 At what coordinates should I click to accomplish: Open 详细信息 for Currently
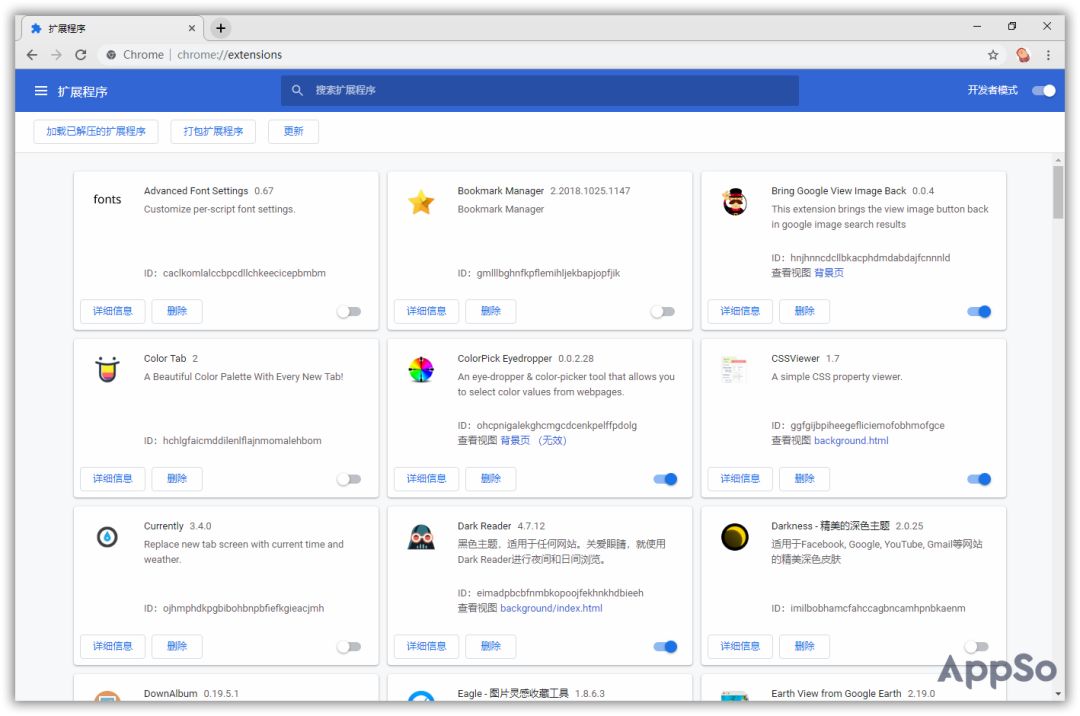(x=112, y=646)
